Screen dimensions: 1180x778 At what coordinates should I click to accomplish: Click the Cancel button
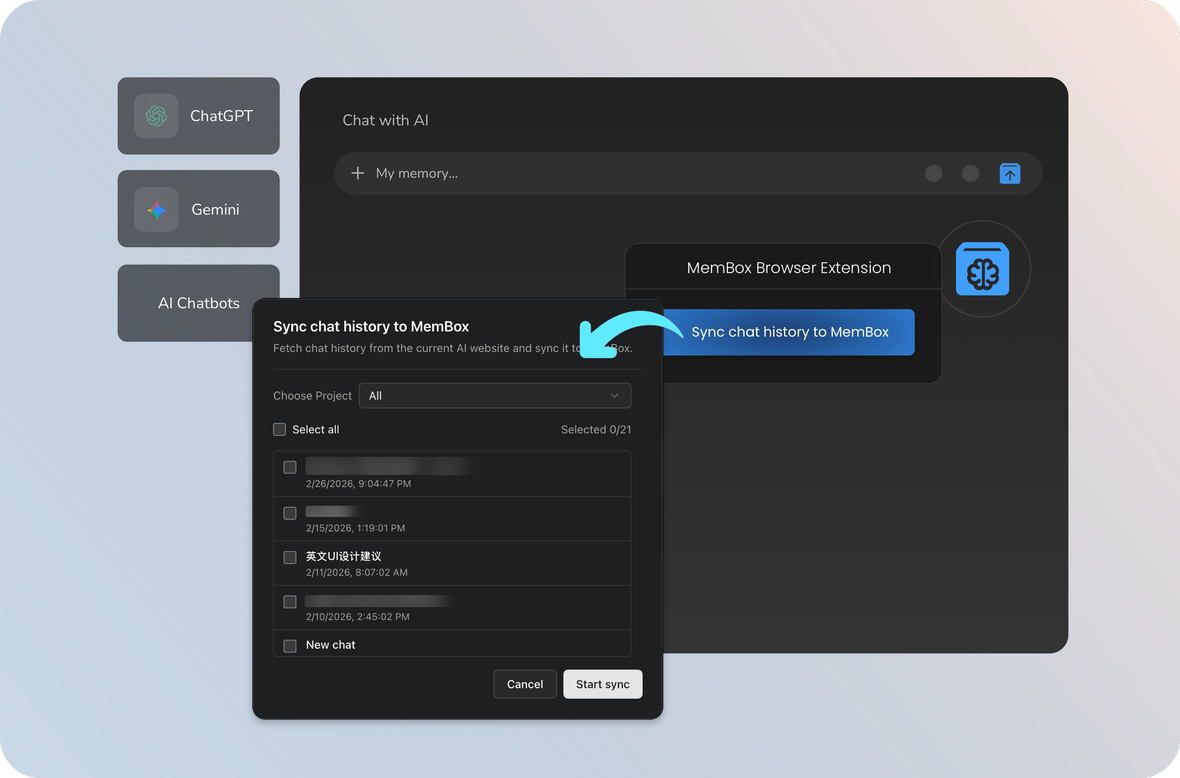(x=525, y=684)
